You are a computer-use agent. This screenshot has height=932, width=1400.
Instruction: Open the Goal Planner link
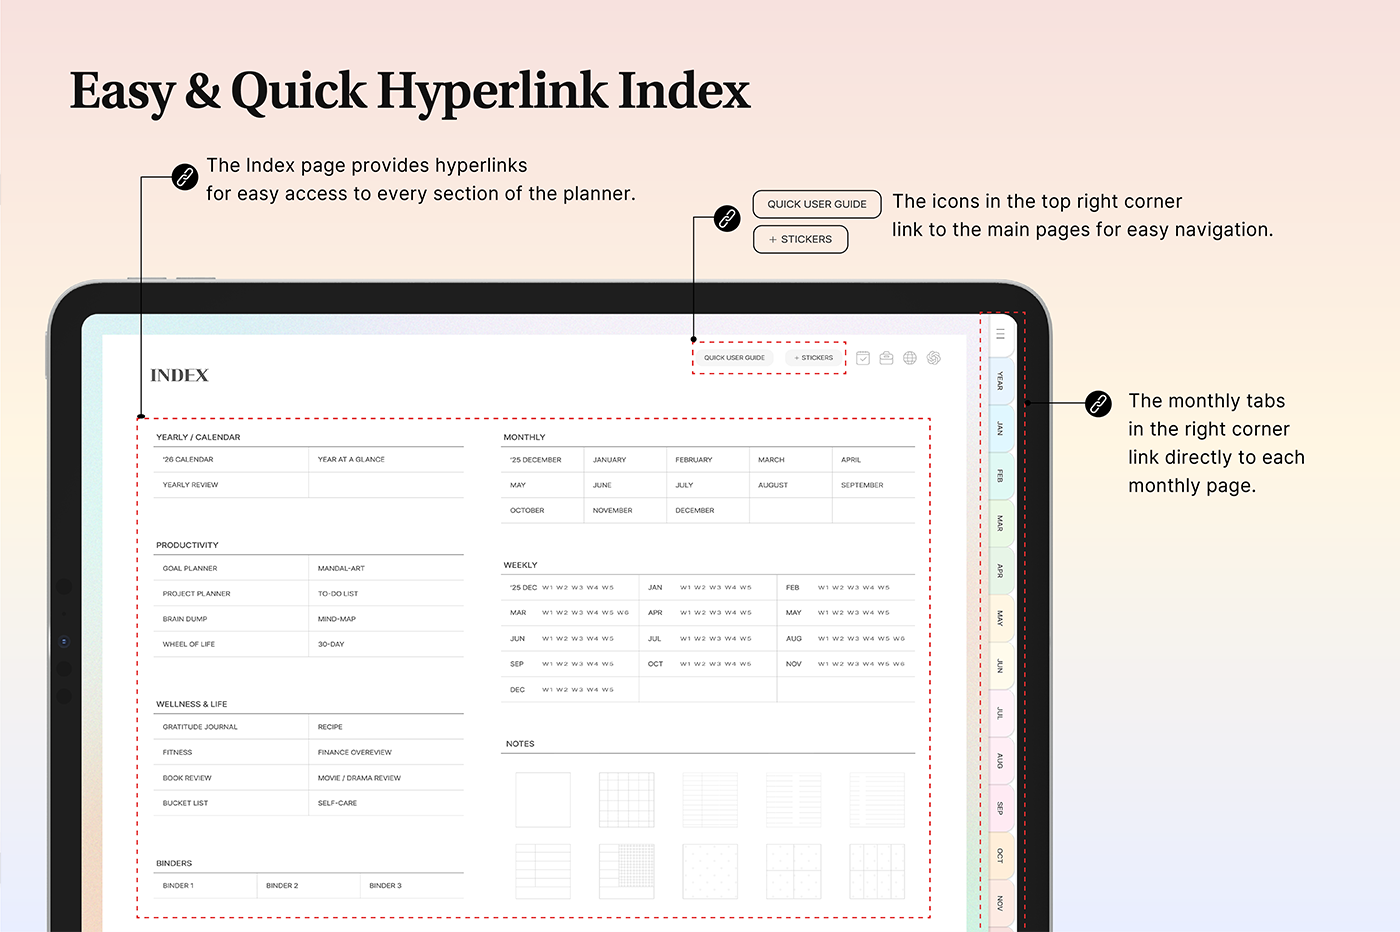[x=190, y=568]
